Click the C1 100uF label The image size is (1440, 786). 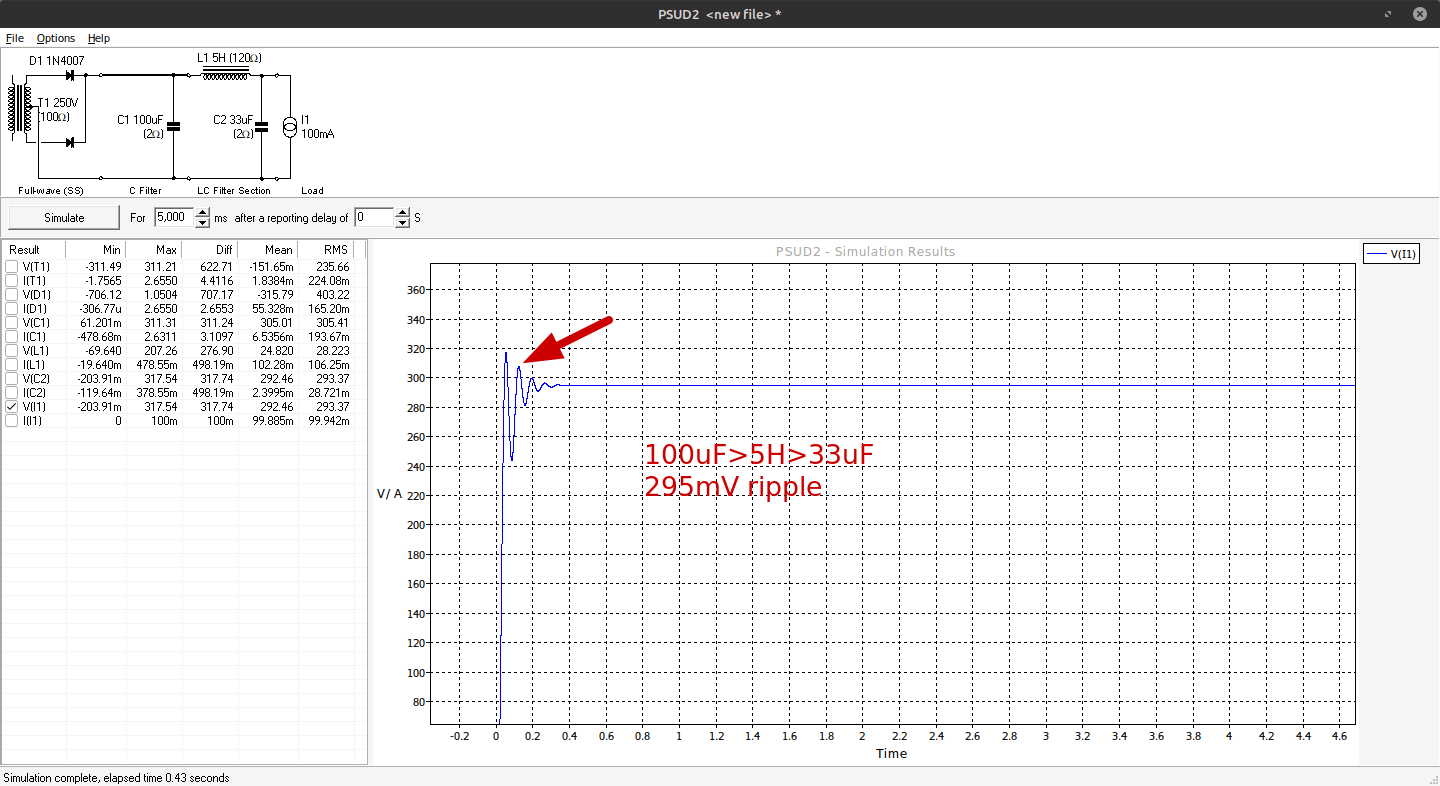tap(140, 120)
